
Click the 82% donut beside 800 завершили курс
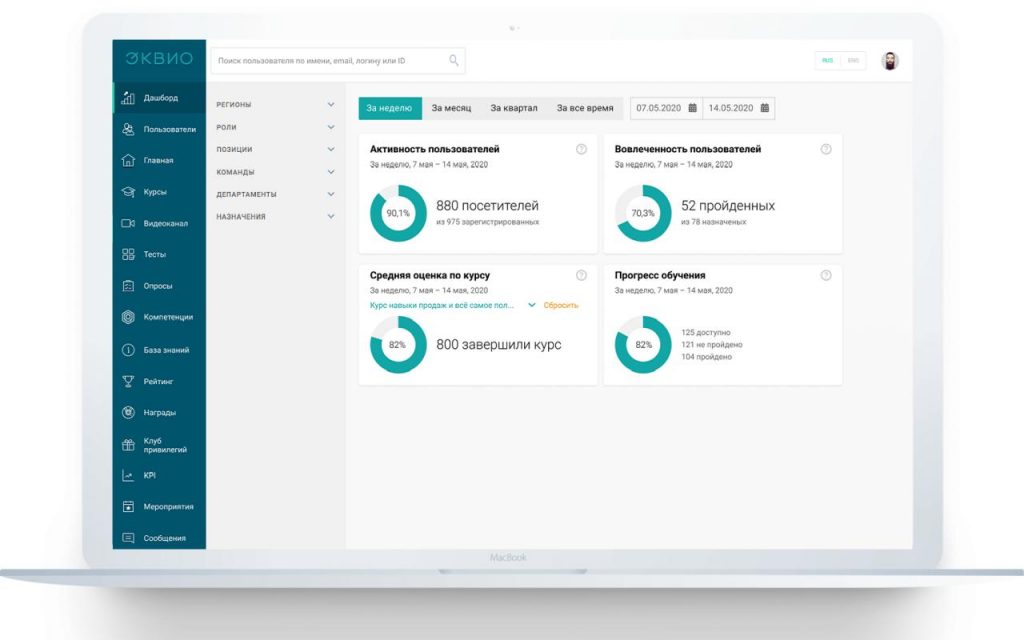(398, 345)
